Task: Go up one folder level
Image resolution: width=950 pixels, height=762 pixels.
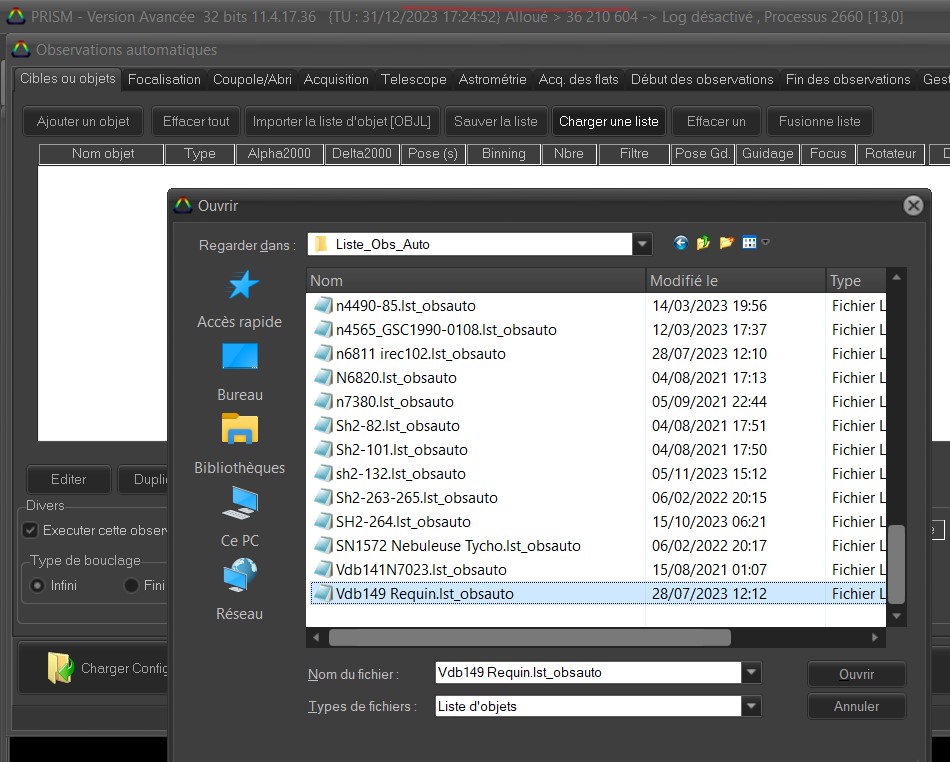Action: coord(704,243)
